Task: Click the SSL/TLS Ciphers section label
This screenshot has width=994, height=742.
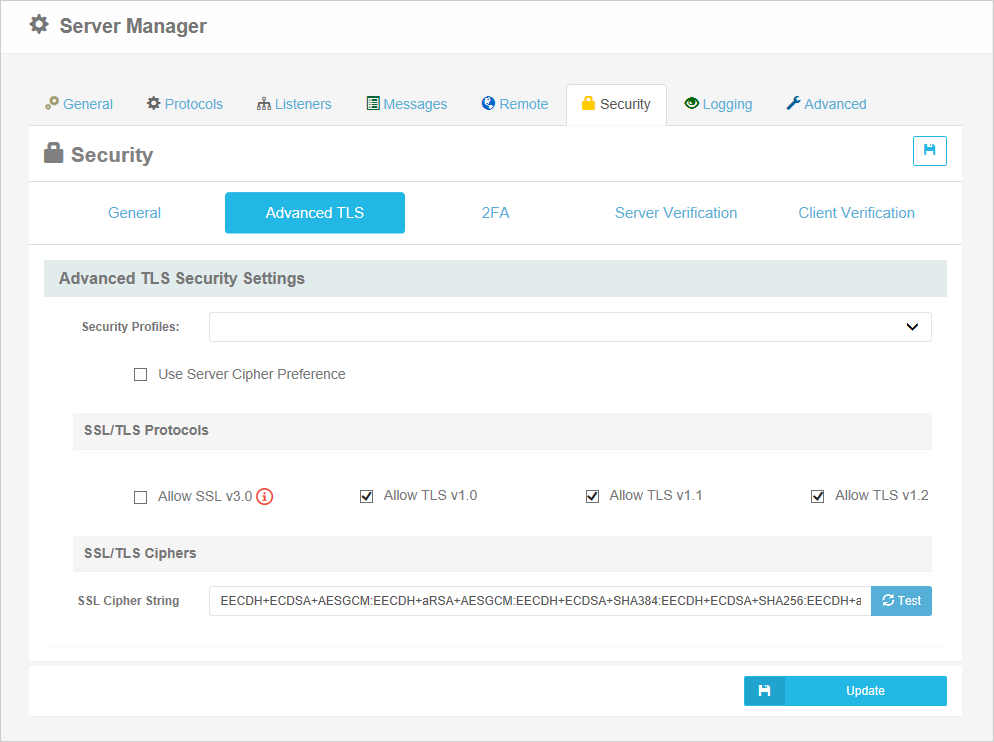Action: [140, 553]
